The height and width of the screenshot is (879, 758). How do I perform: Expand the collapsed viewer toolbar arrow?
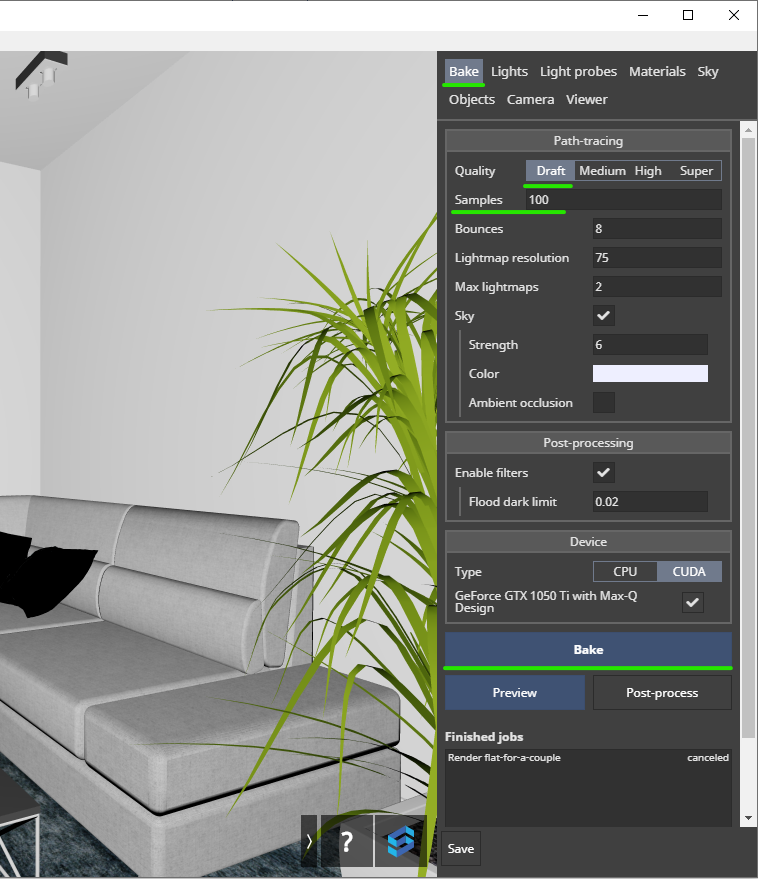pos(309,841)
